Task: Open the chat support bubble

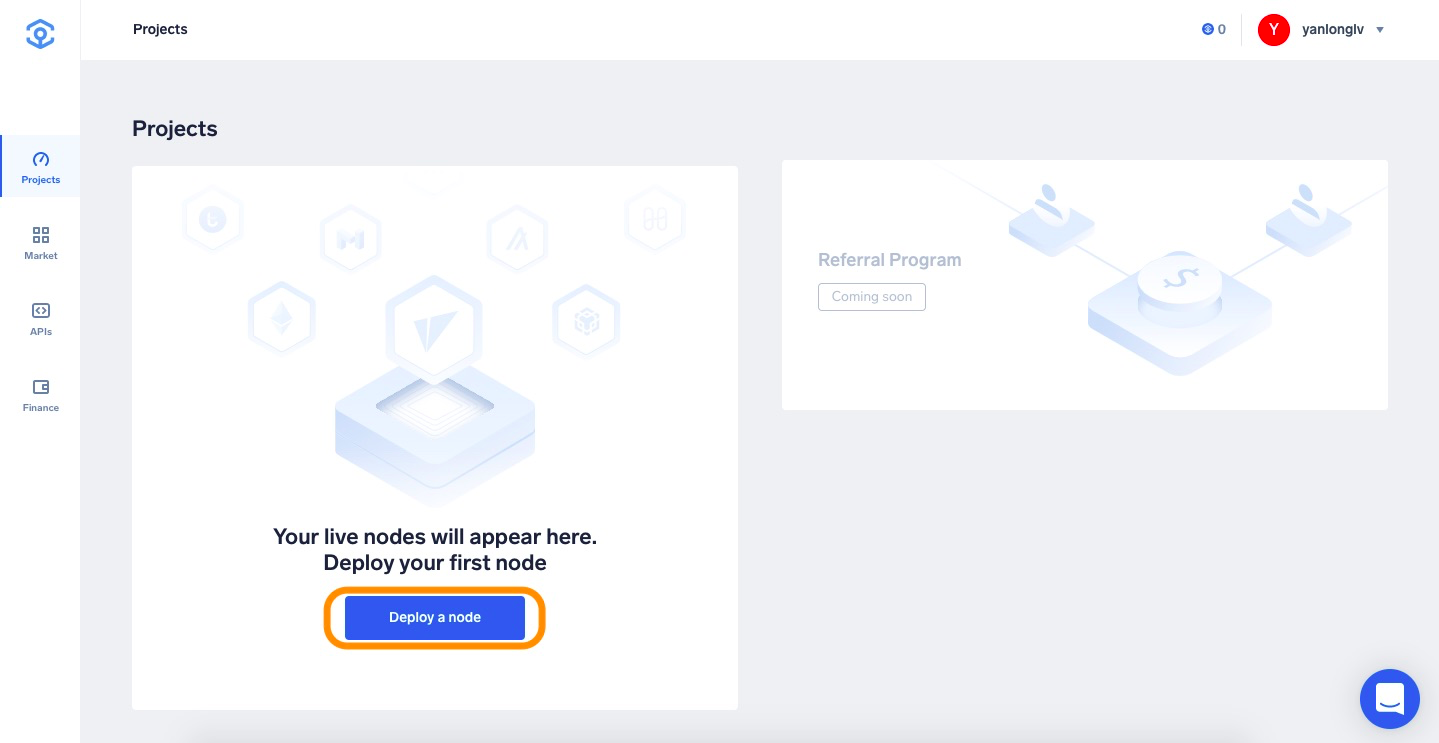Action: pos(1390,698)
